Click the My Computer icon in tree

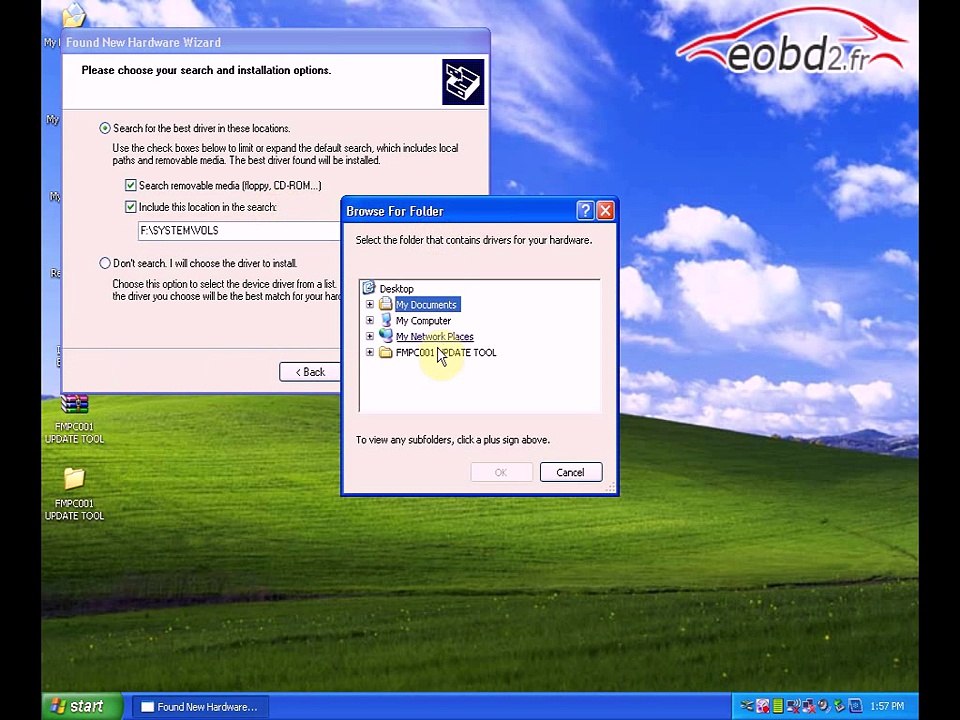(386, 320)
